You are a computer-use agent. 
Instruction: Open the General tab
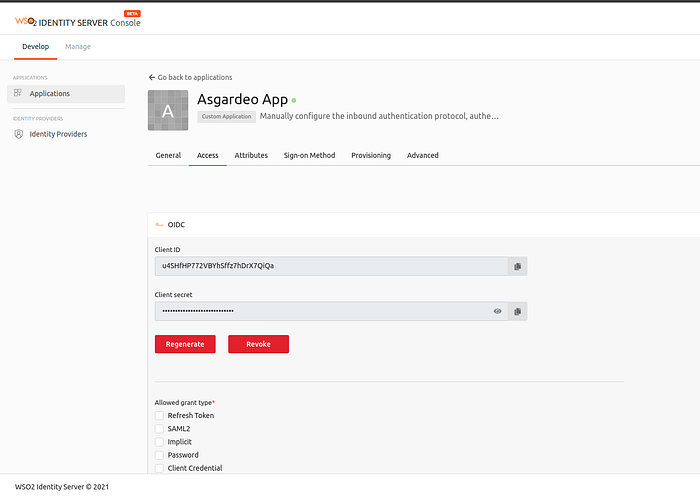tap(168, 155)
